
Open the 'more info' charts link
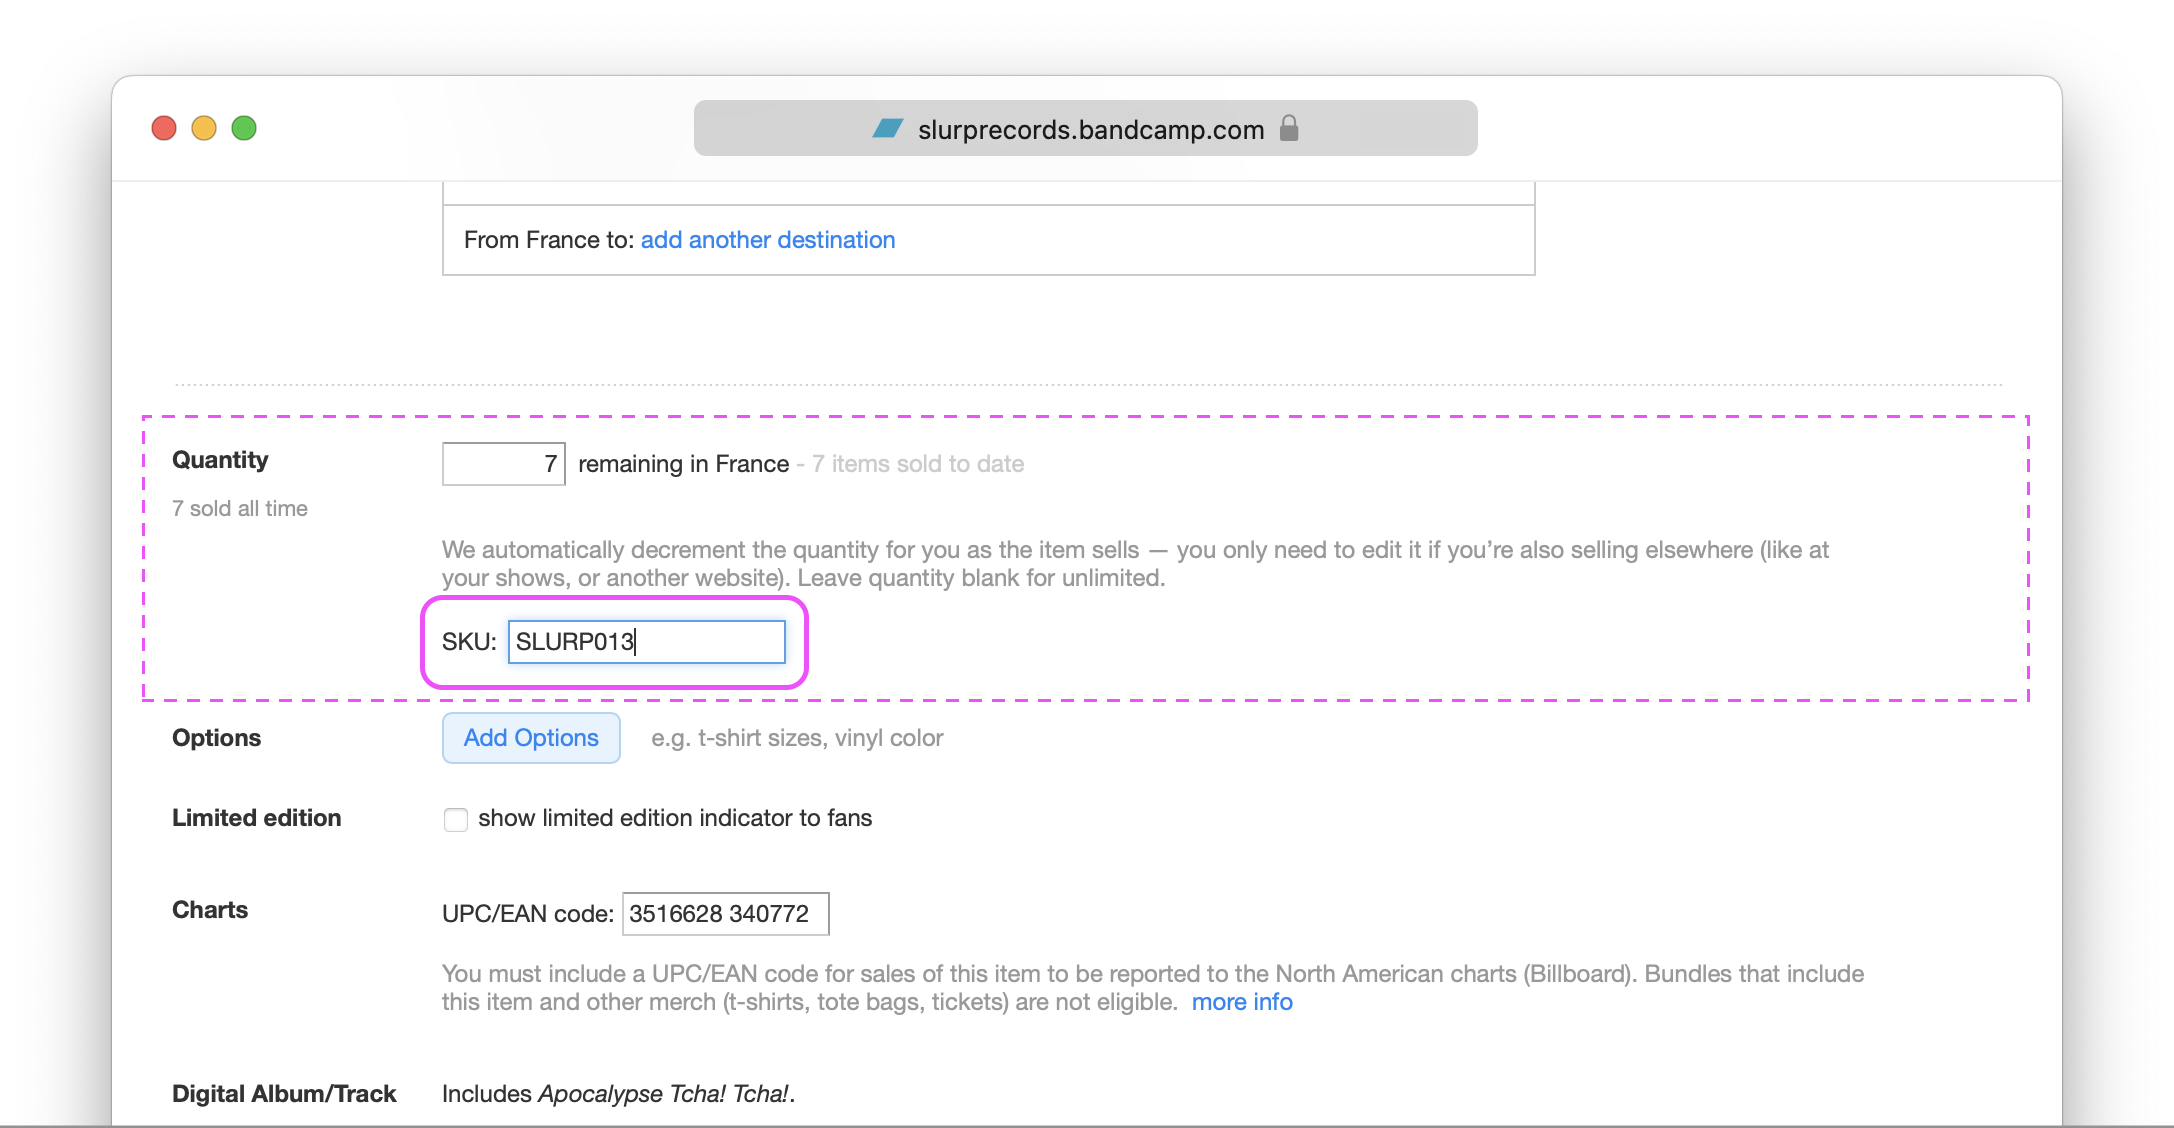[1242, 1002]
